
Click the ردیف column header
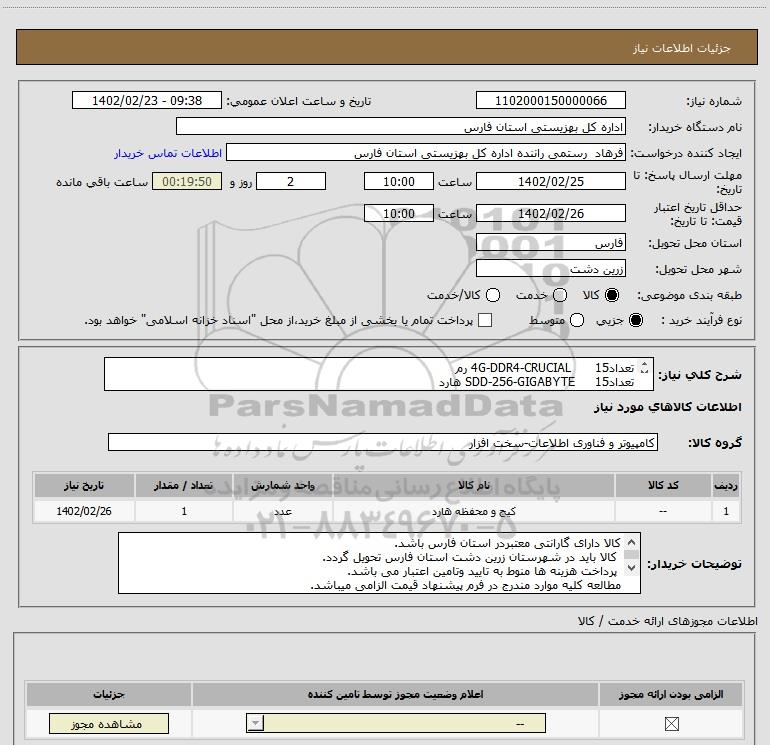(x=726, y=485)
